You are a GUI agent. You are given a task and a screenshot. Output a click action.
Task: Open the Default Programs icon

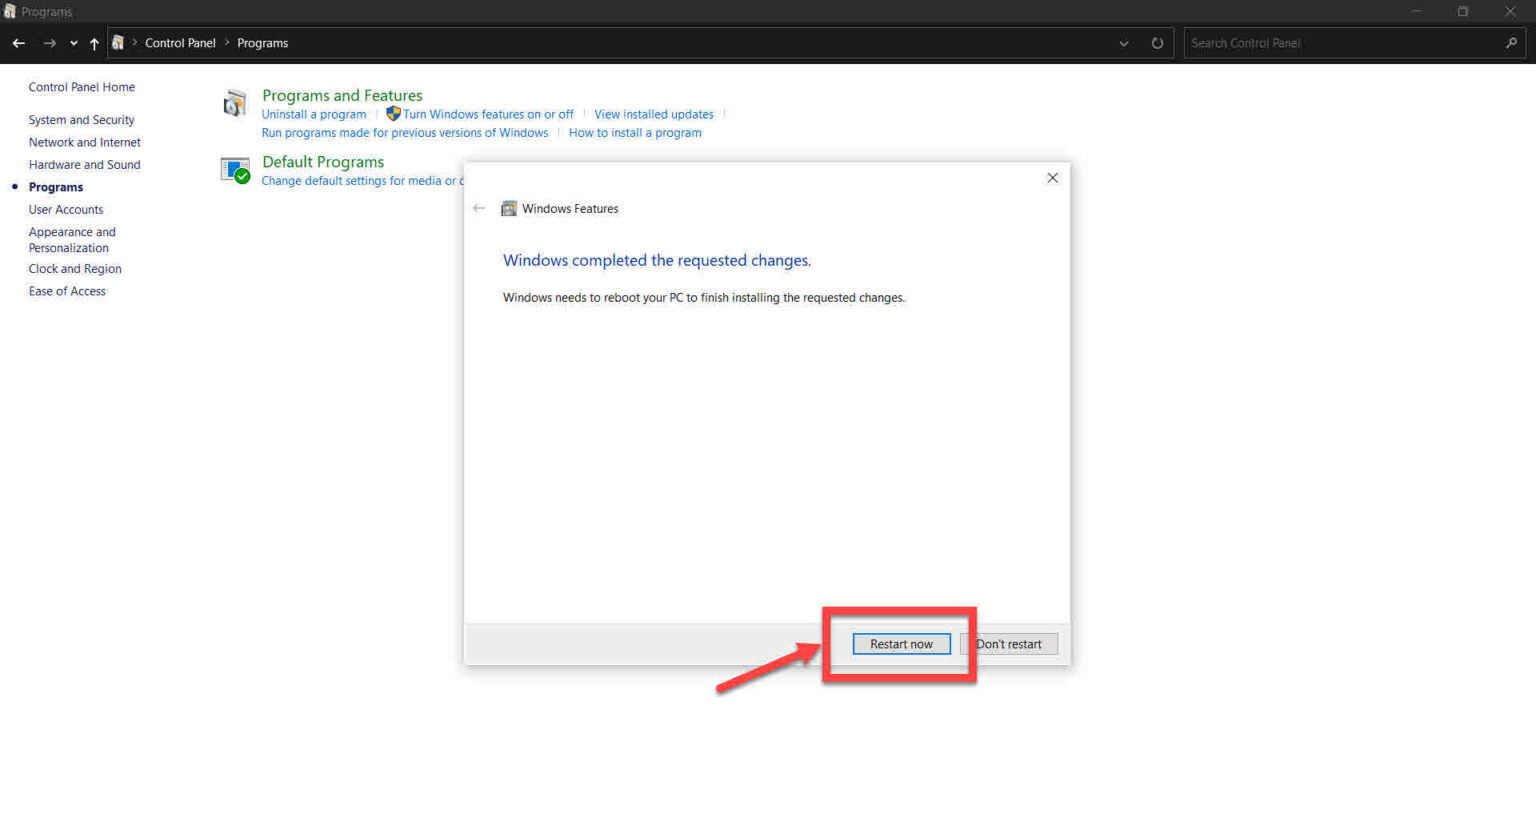tap(234, 170)
